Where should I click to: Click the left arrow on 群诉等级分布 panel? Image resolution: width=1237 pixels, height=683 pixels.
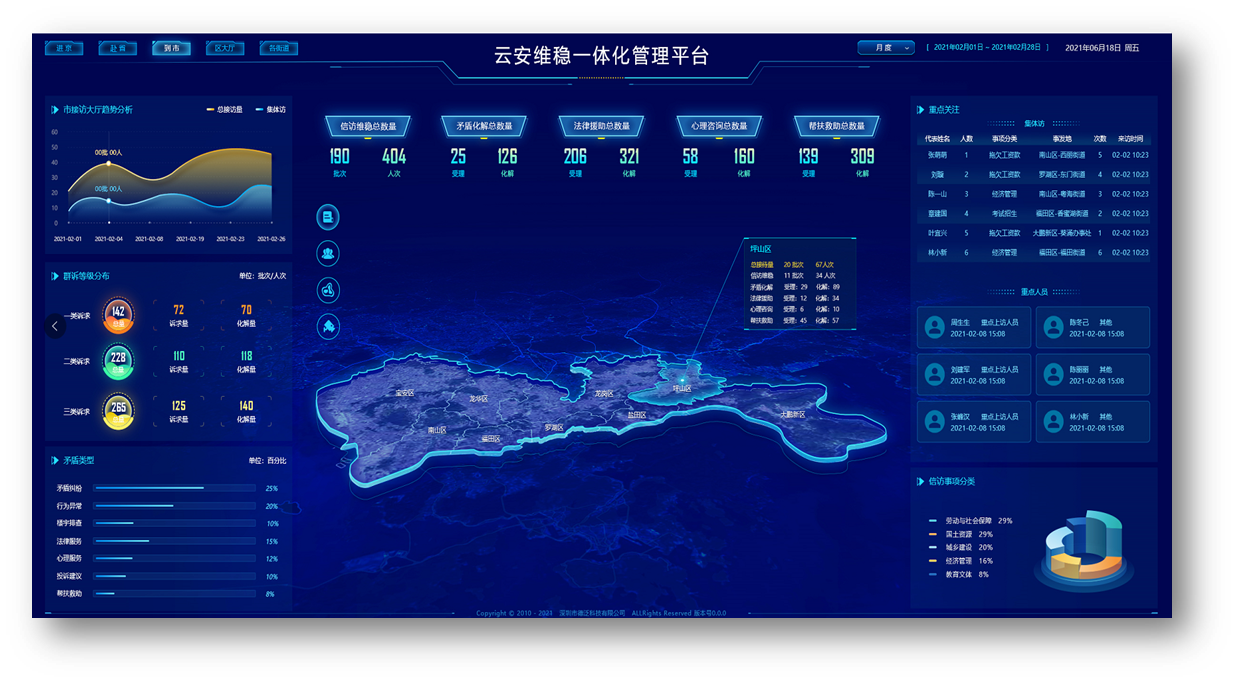pyautogui.click(x=55, y=325)
